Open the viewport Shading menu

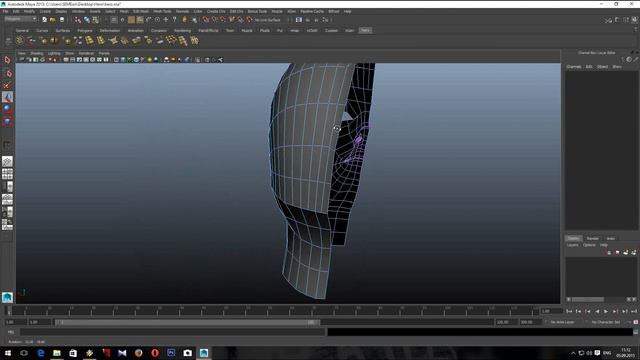pos(37,53)
